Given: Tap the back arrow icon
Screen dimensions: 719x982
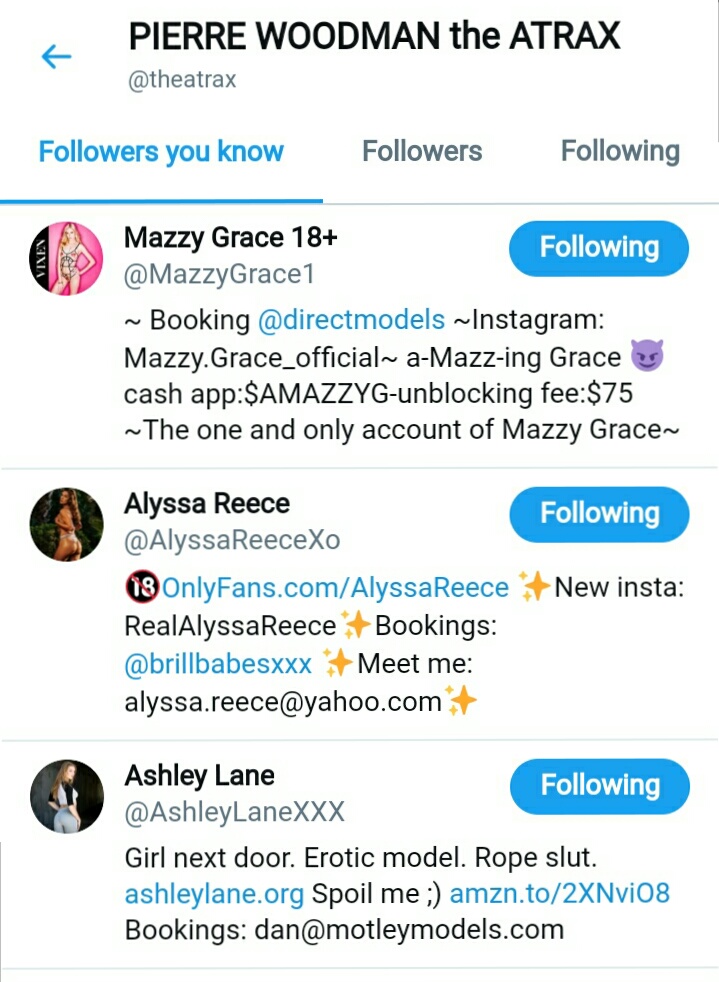Looking at the screenshot, I should (56, 57).
